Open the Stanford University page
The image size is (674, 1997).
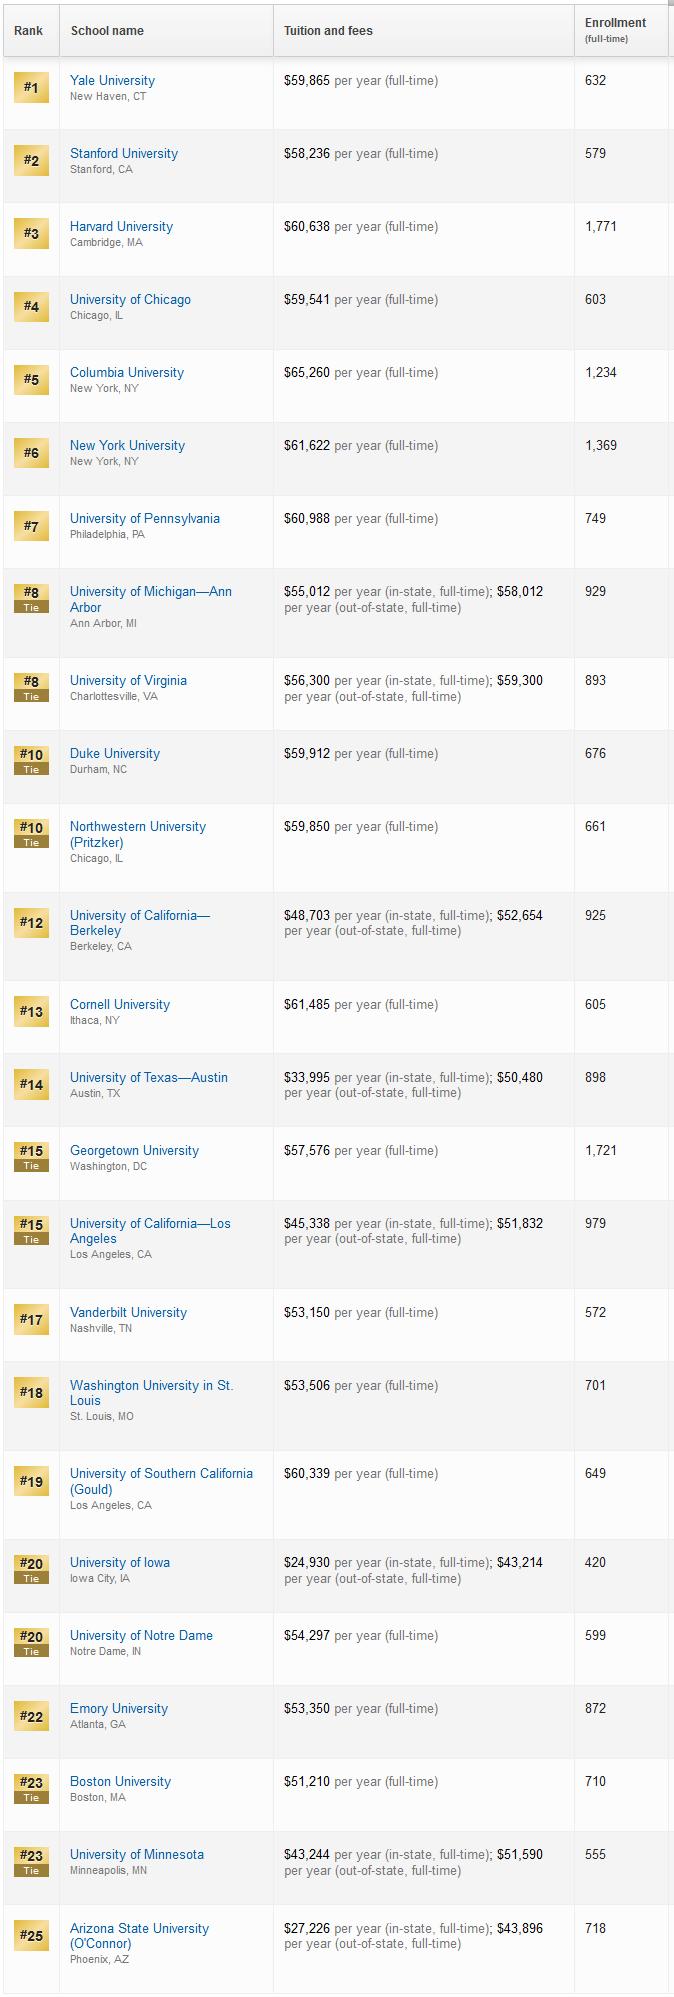pos(124,153)
